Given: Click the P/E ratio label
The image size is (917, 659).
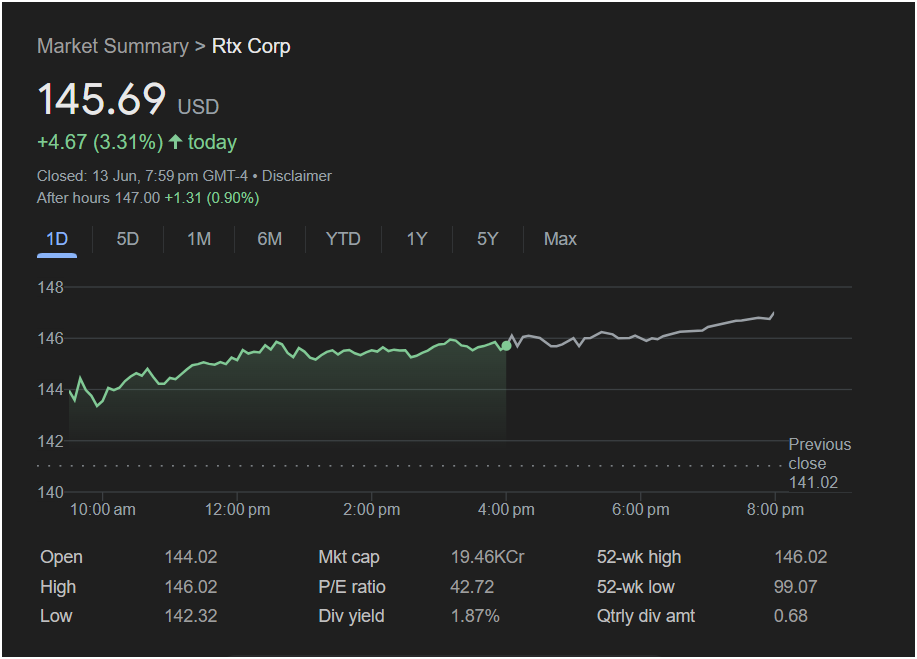Looking at the screenshot, I should pyautogui.click(x=351, y=586).
